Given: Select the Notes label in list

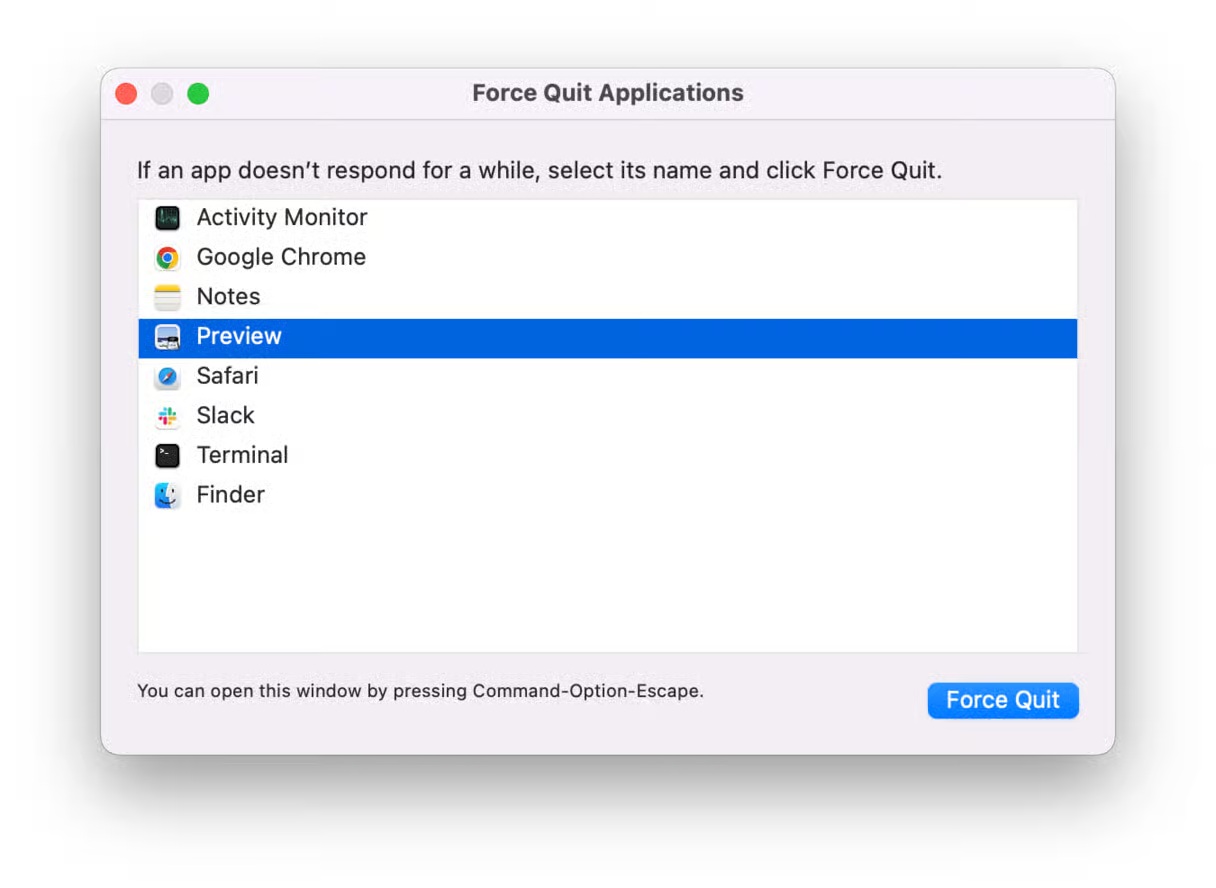Looking at the screenshot, I should (x=228, y=297).
